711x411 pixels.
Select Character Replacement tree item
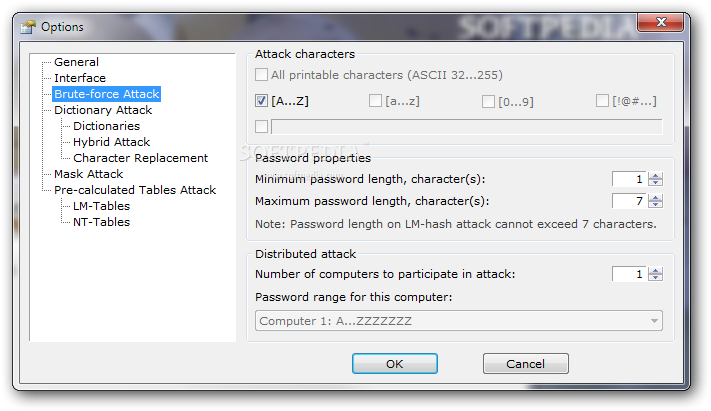click(140, 158)
